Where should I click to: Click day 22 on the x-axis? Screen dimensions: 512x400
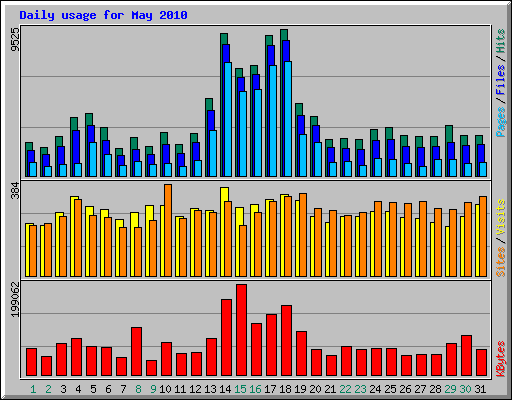[345, 389]
